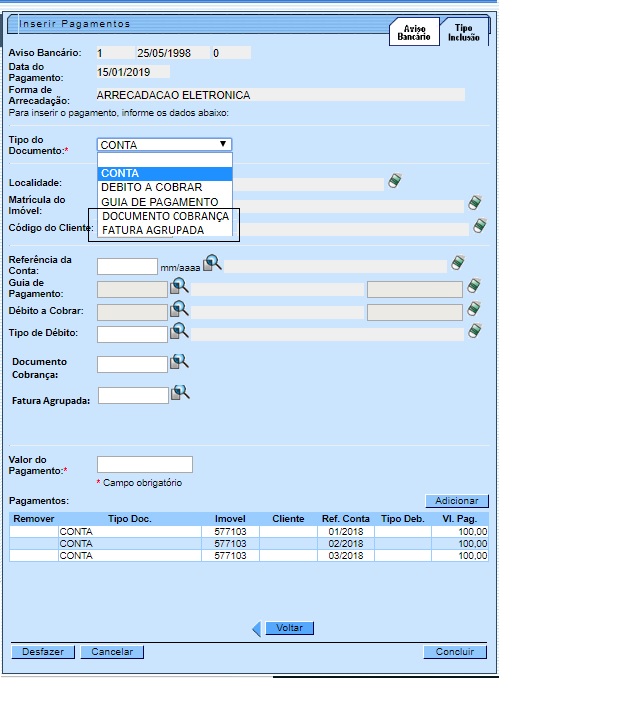Click the eraser icon on the Tipo de Débito row
Viewport: 633px width, 701px height.
(x=474, y=332)
